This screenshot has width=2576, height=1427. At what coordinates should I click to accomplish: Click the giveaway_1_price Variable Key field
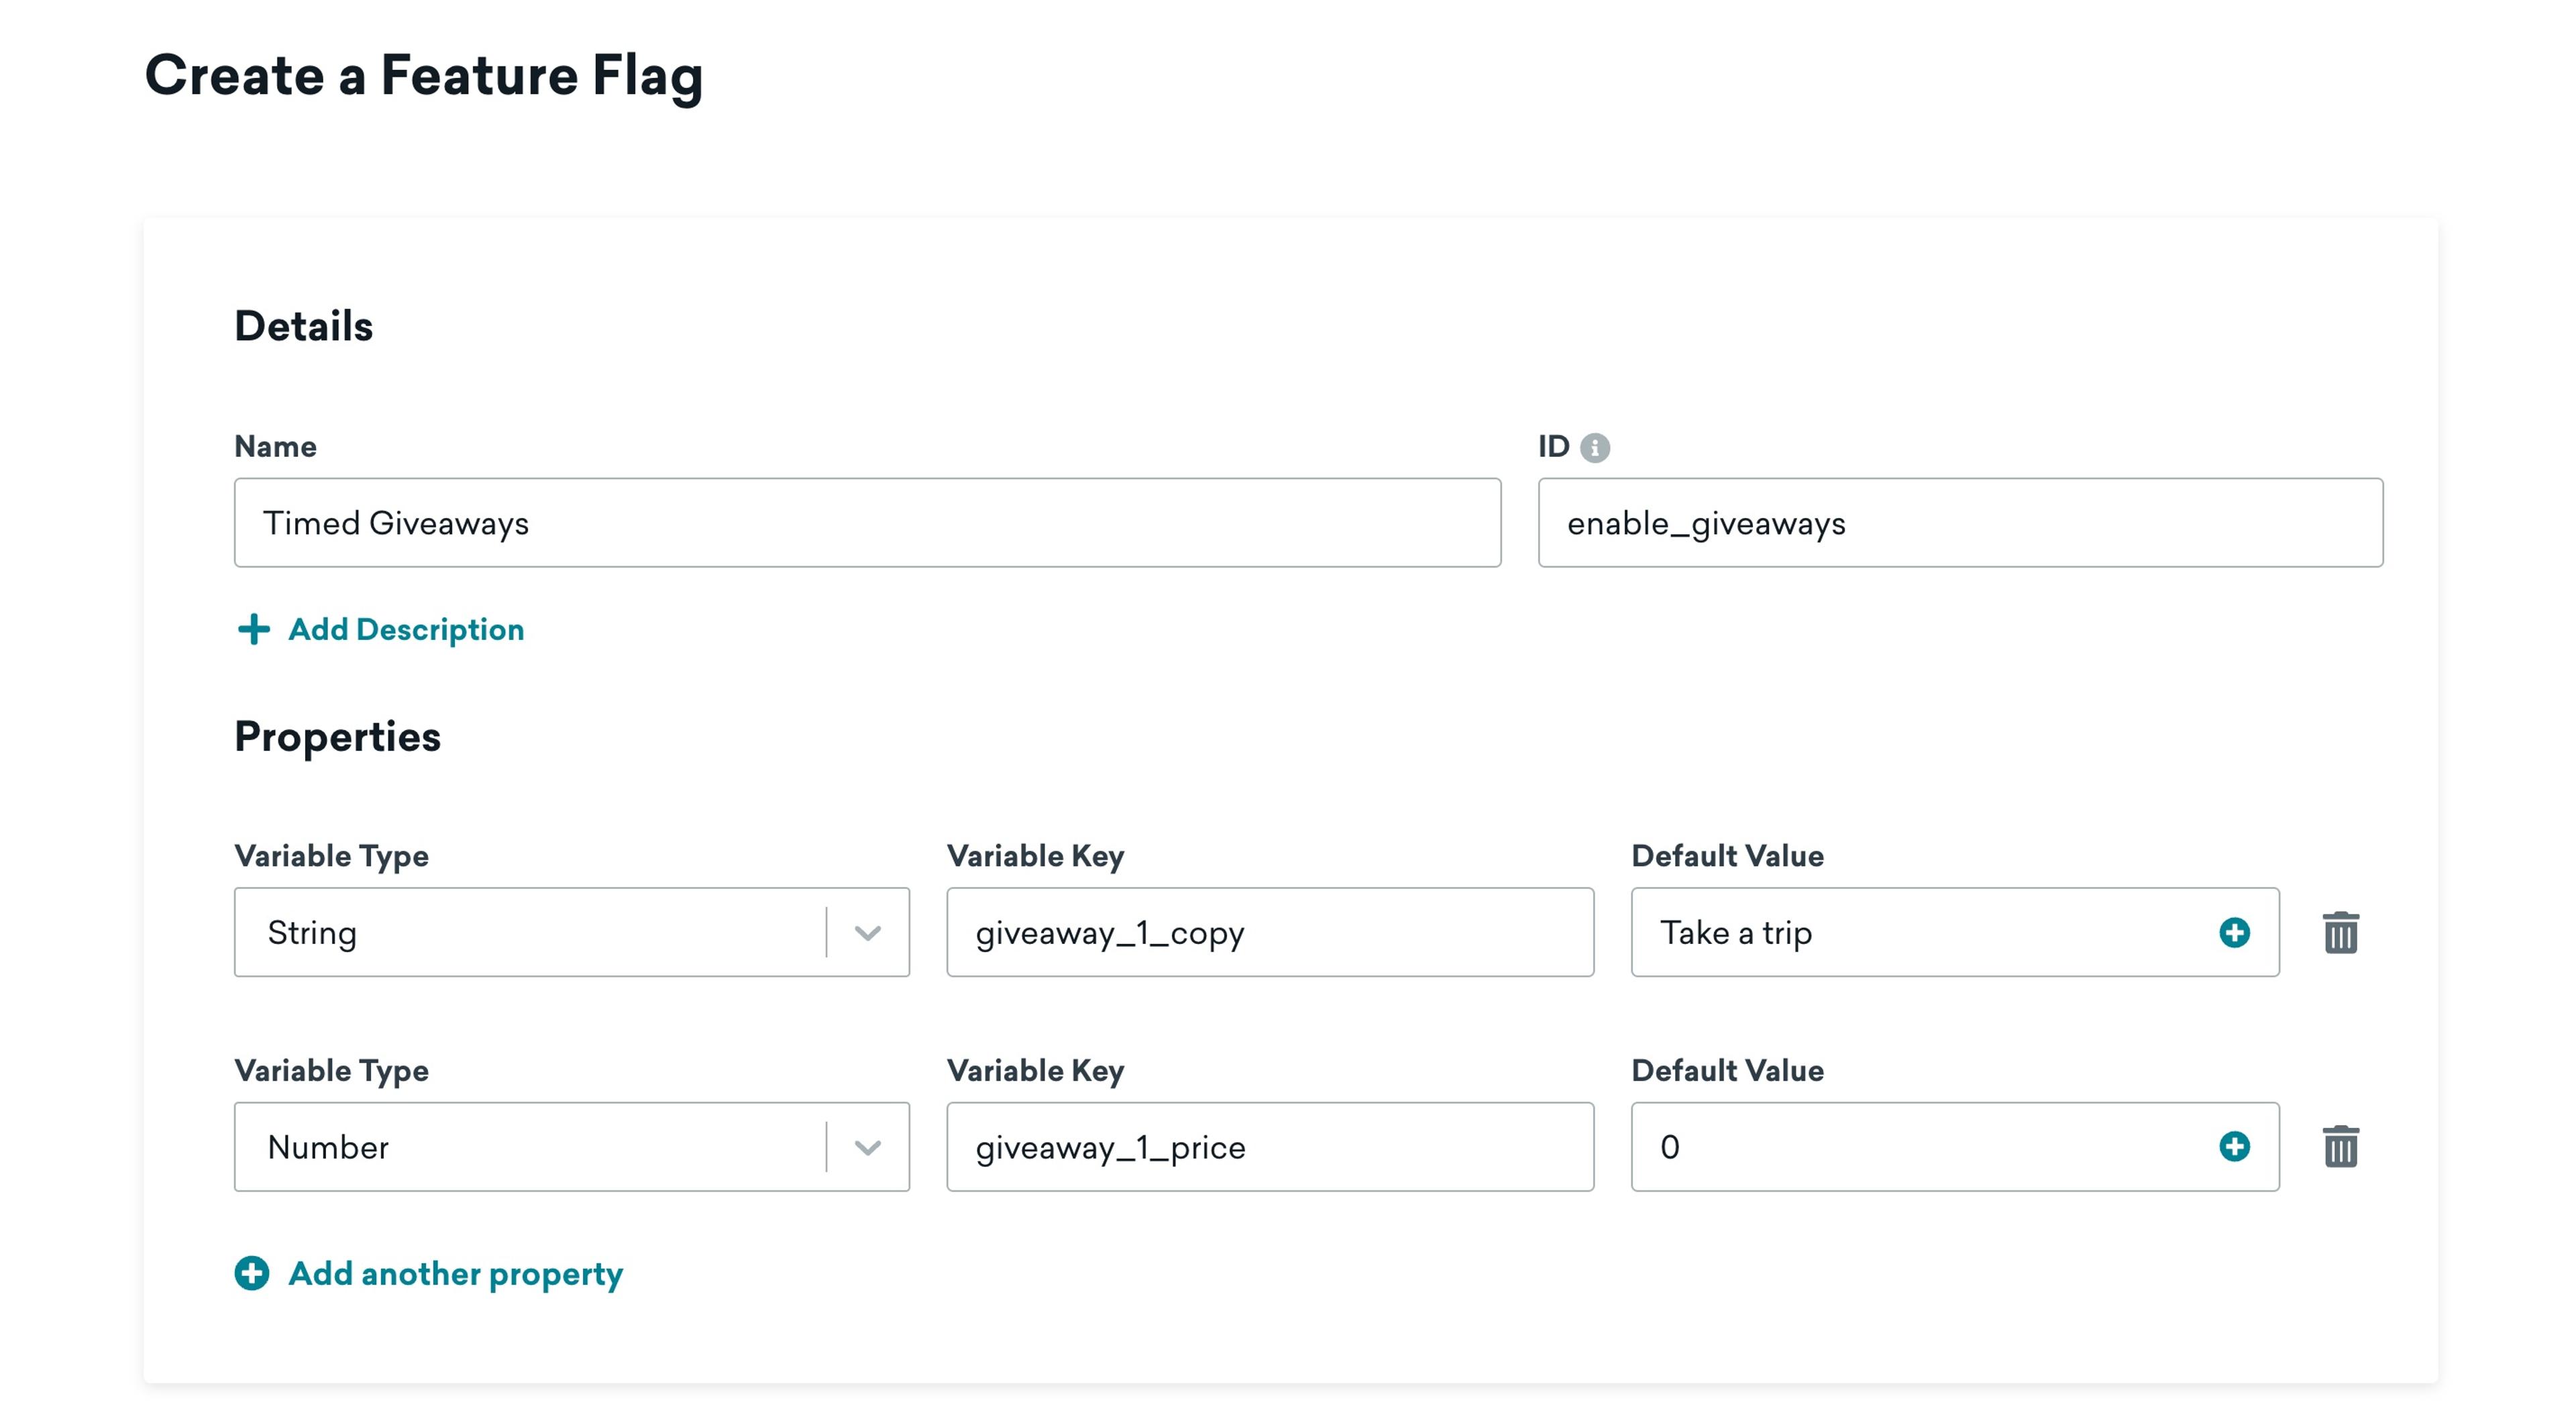click(1271, 1148)
